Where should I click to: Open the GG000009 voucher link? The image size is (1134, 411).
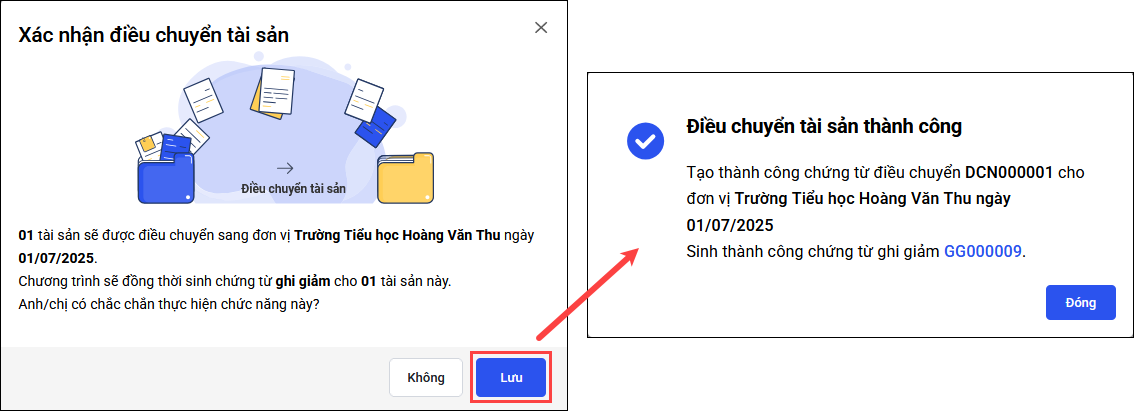(x=983, y=251)
